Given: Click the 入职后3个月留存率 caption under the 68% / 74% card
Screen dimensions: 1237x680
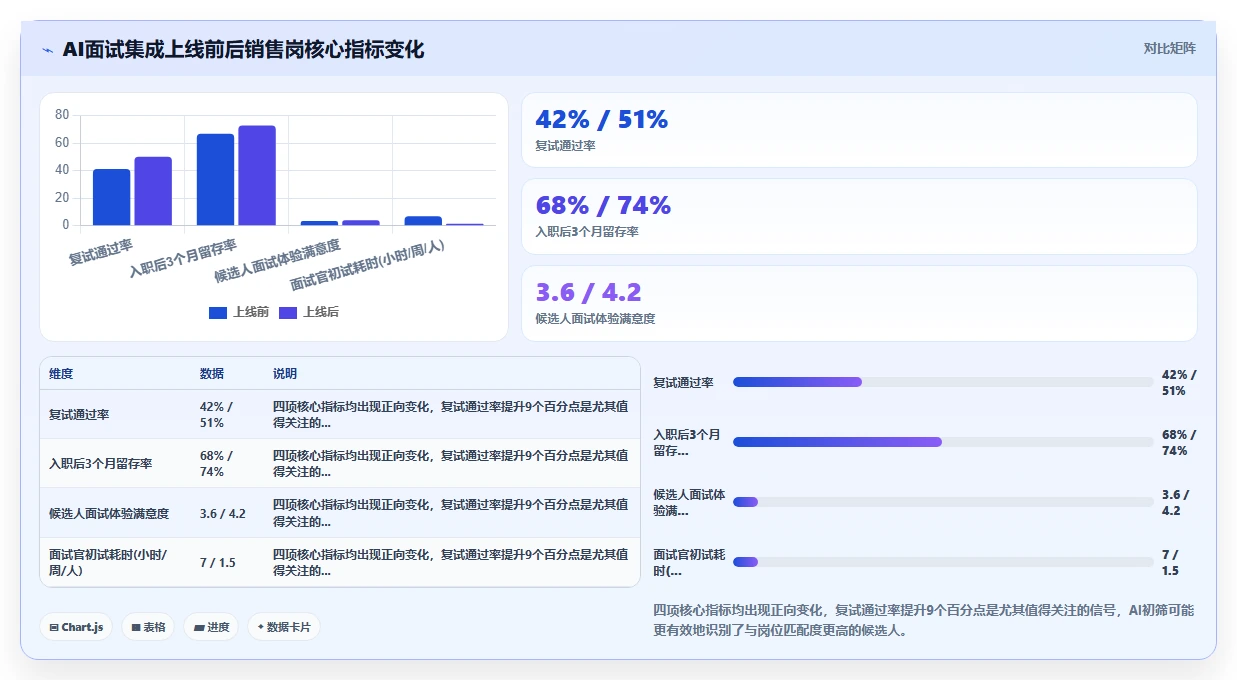Looking at the screenshot, I should click(x=587, y=232).
